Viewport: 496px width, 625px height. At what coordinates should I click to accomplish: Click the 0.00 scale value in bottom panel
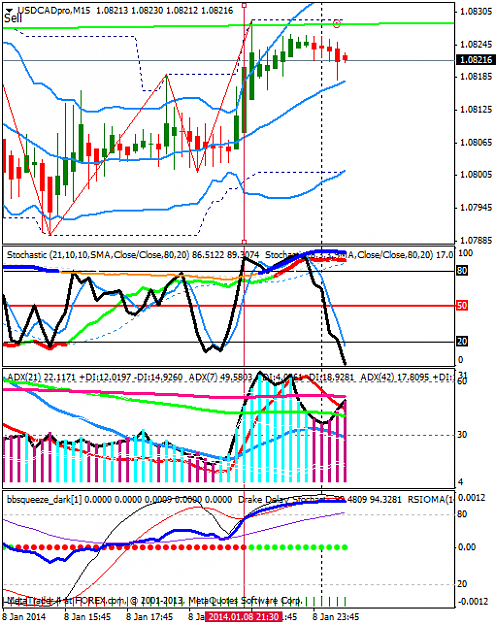(x=467, y=547)
